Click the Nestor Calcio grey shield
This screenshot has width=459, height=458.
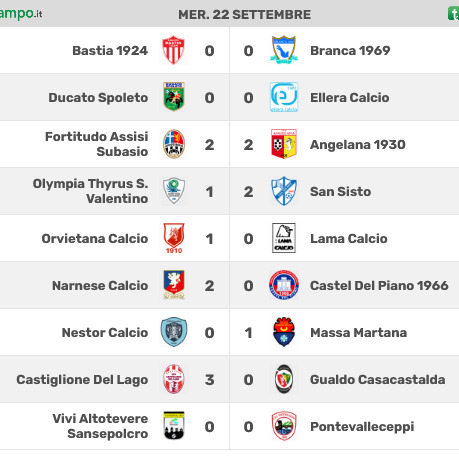click(x=174, y=332)
